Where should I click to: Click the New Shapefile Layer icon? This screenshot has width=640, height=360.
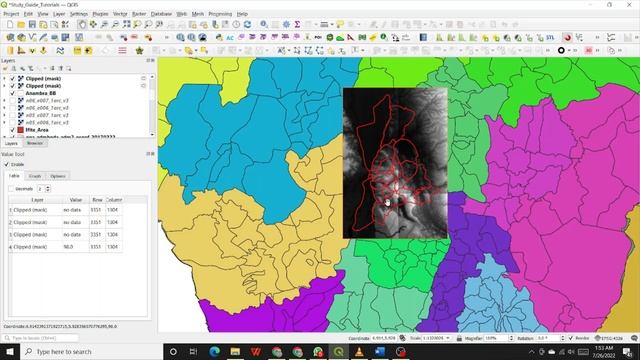pyautogui.click(x=32, y=38)
